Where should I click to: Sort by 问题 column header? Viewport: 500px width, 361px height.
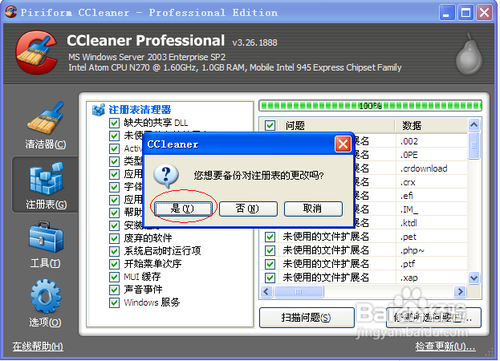click(x=337, y=126)
